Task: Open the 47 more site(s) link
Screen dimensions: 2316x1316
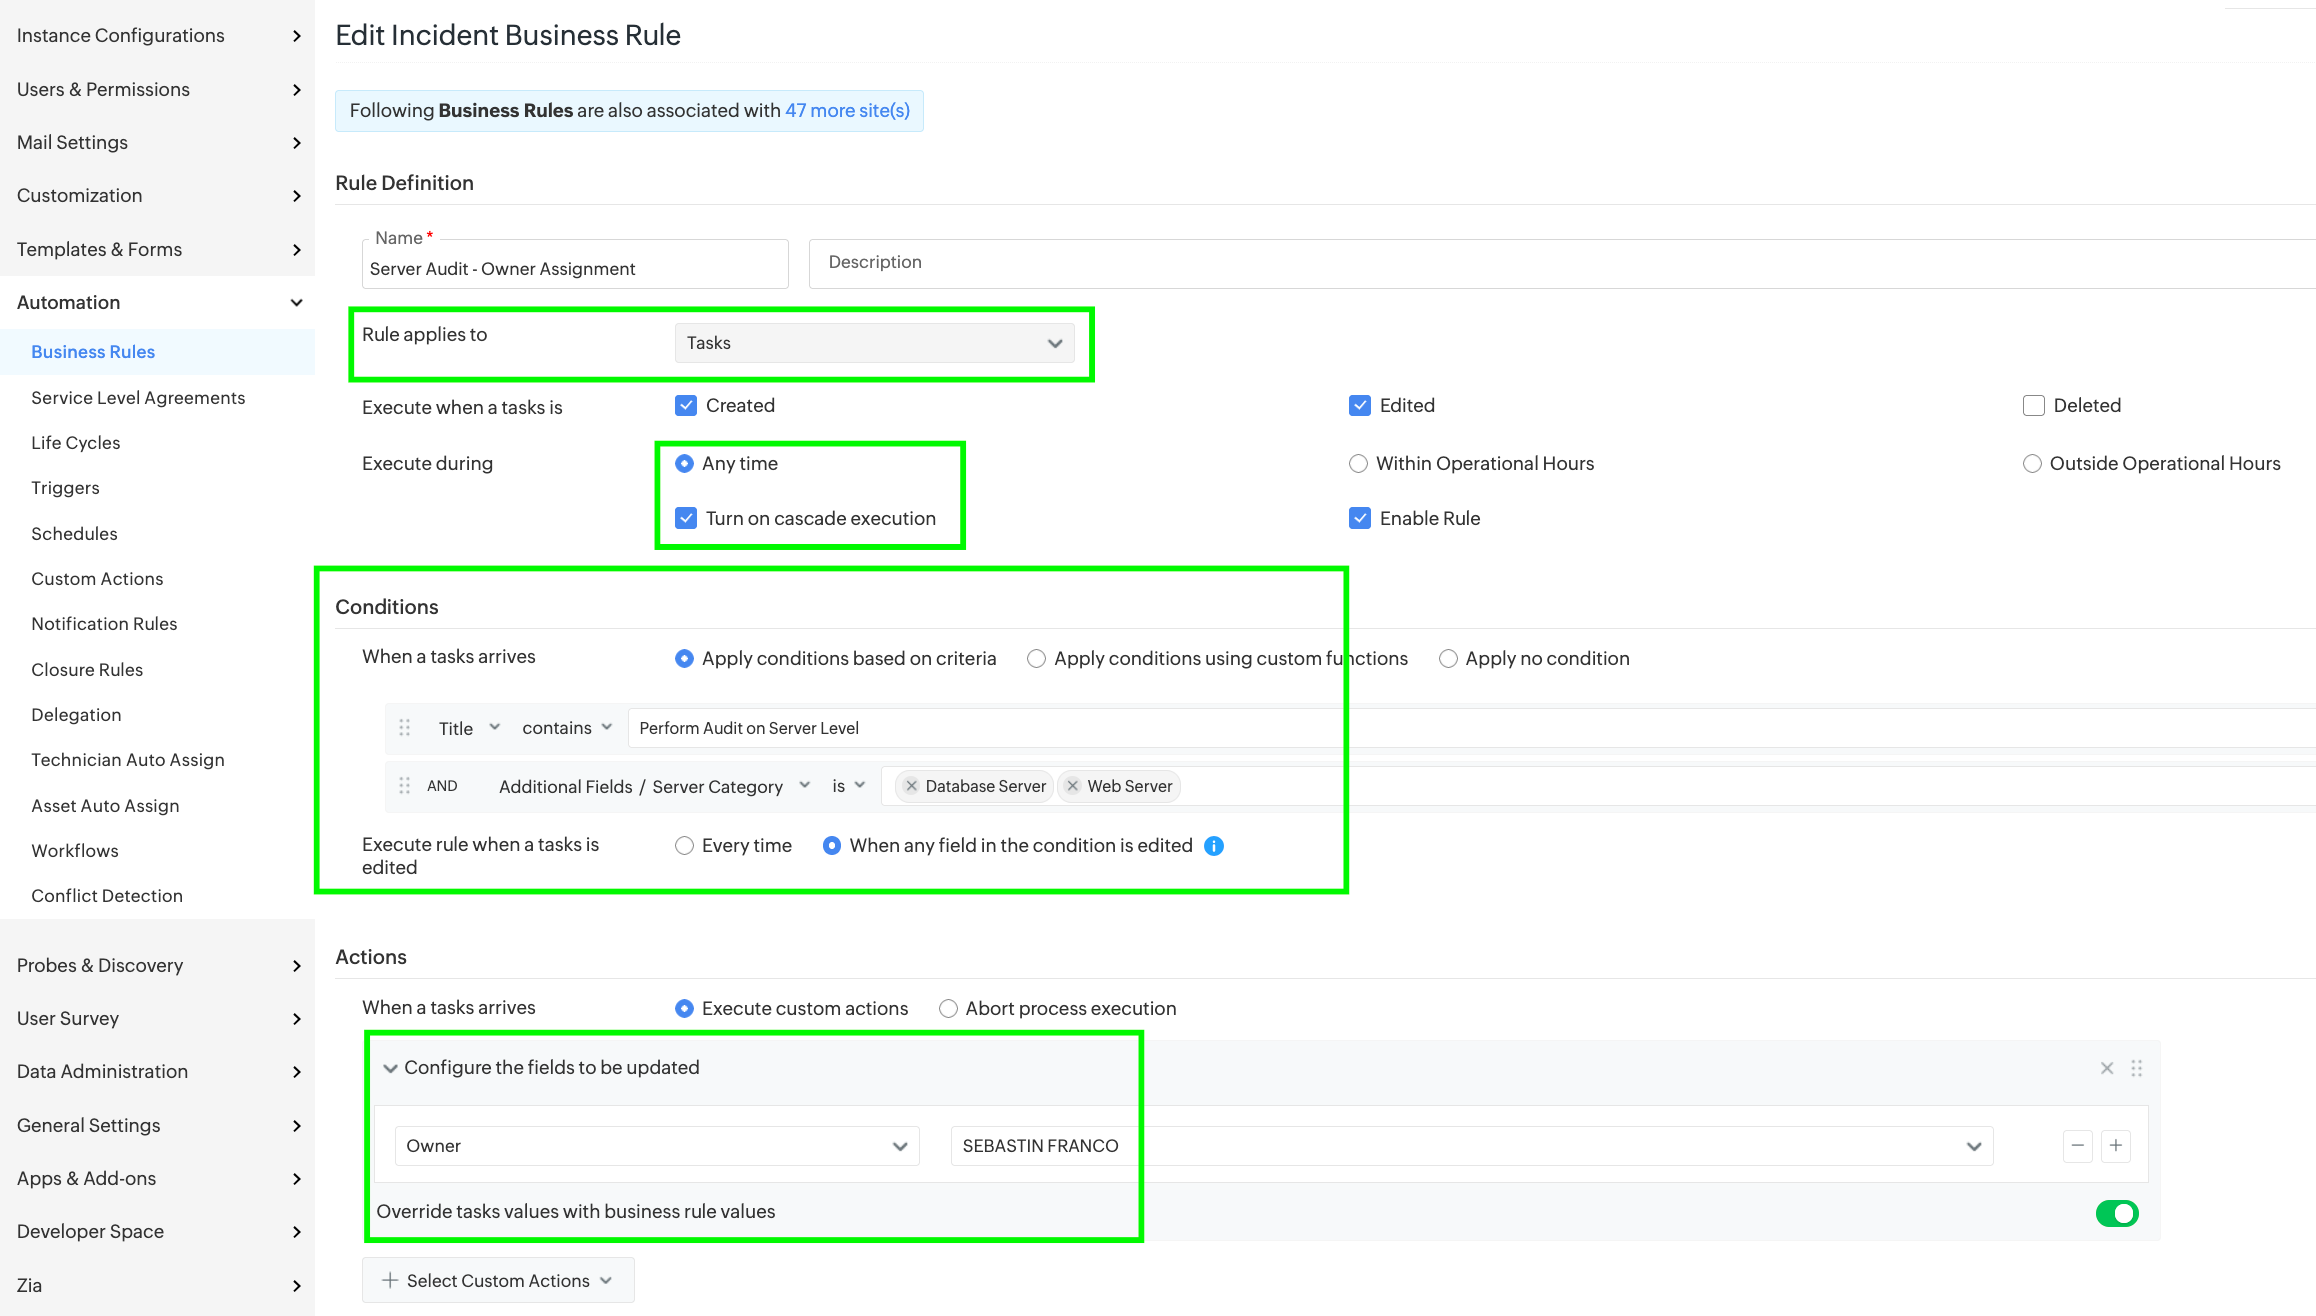Action: pos(847,111)
